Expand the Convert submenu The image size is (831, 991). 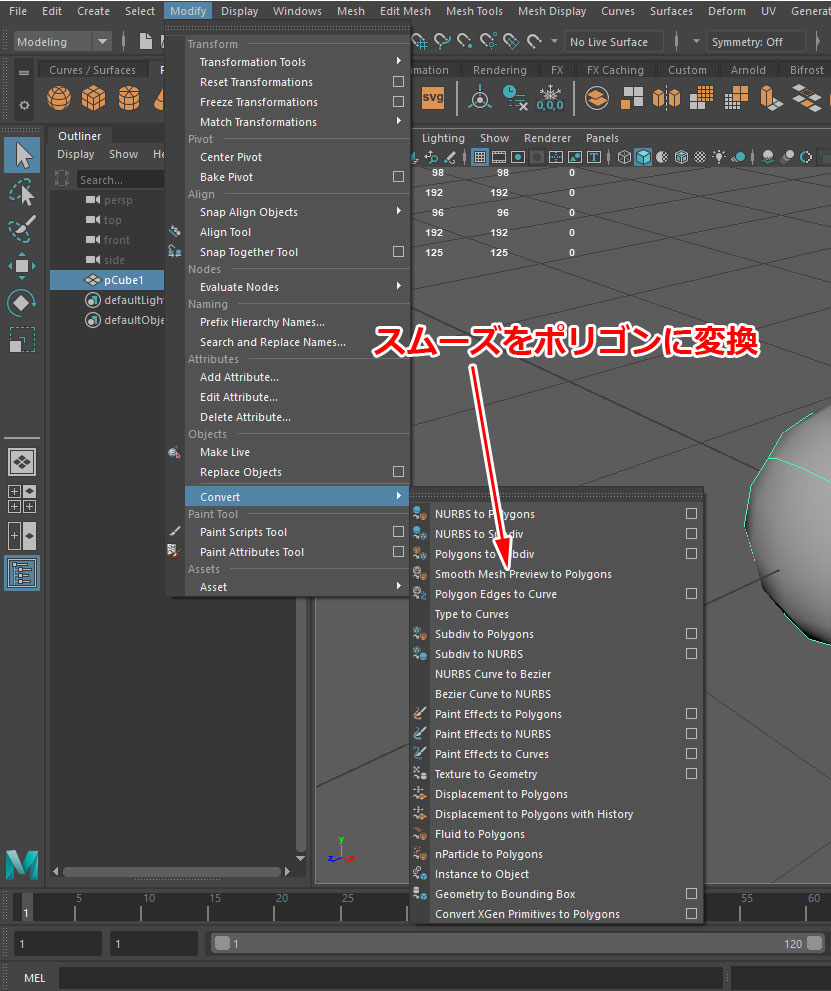(x=297, y=496)
